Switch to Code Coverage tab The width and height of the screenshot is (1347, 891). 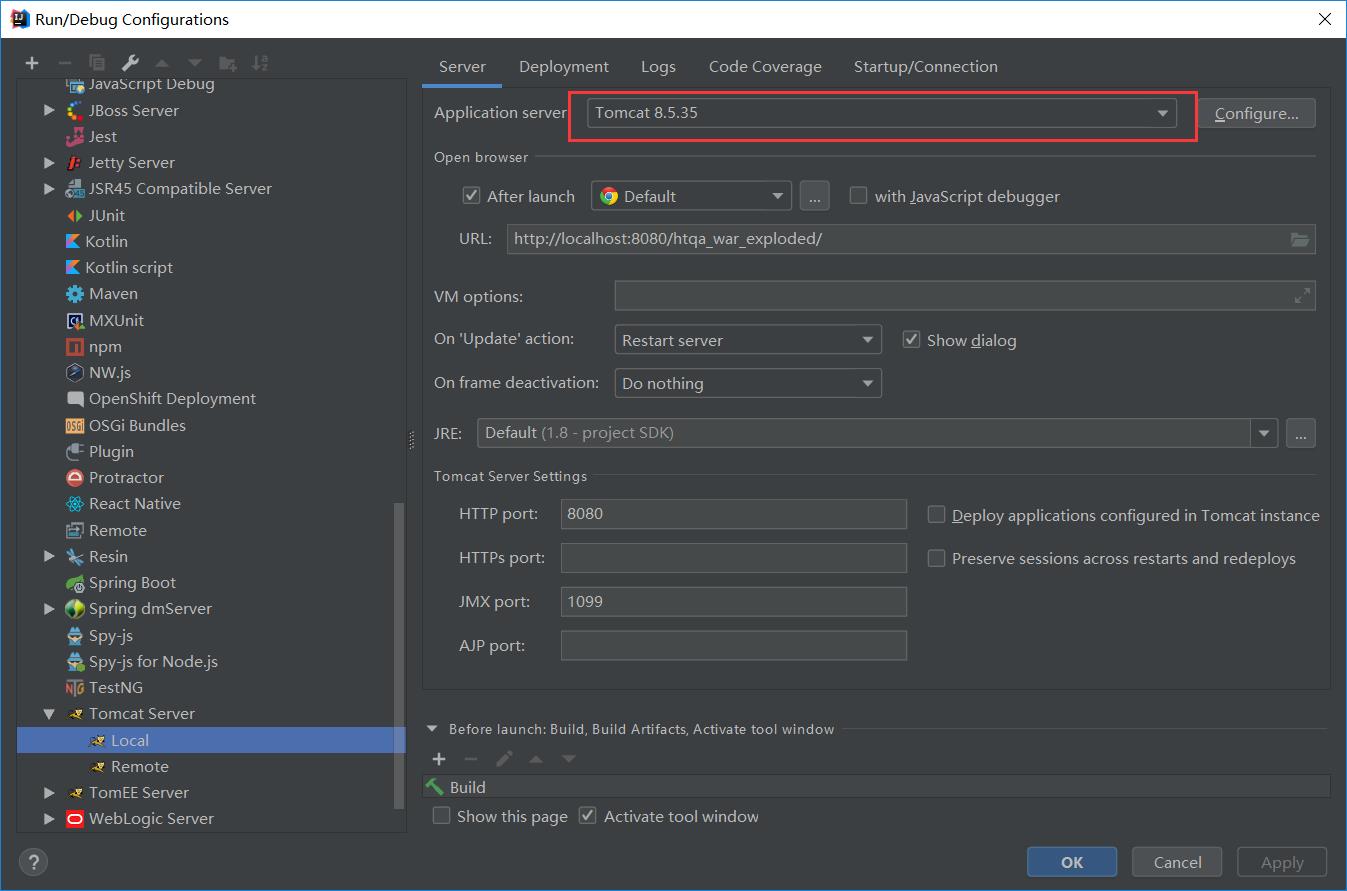tap(765, 66)
